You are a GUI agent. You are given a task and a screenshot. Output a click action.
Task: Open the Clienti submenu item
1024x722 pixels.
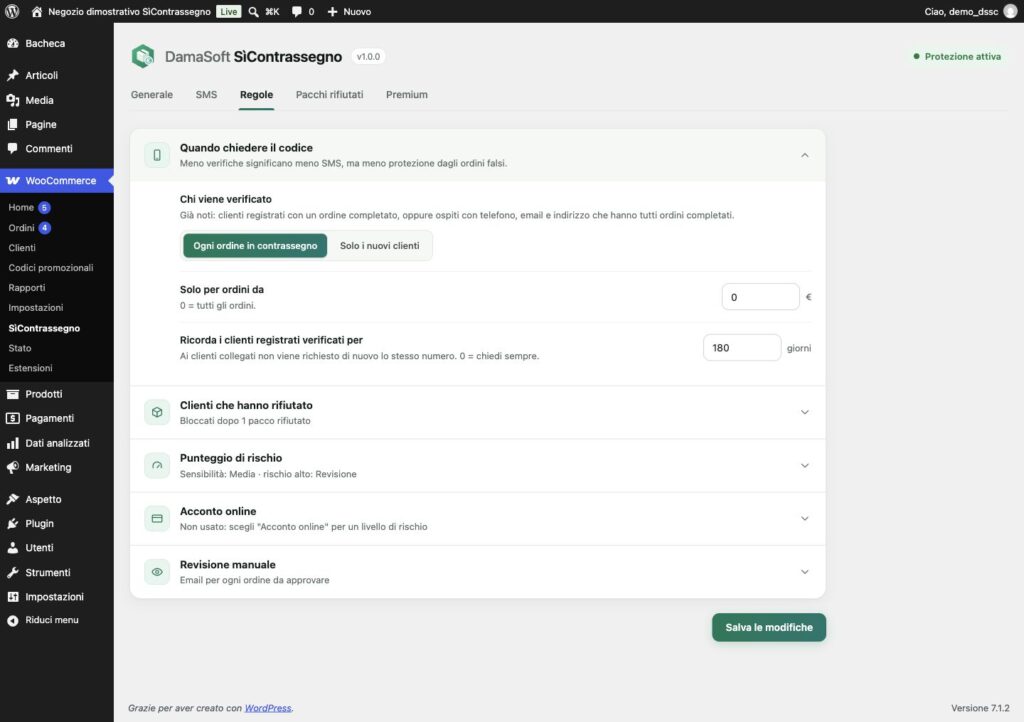pyautogui.click(x=22, y=248)
